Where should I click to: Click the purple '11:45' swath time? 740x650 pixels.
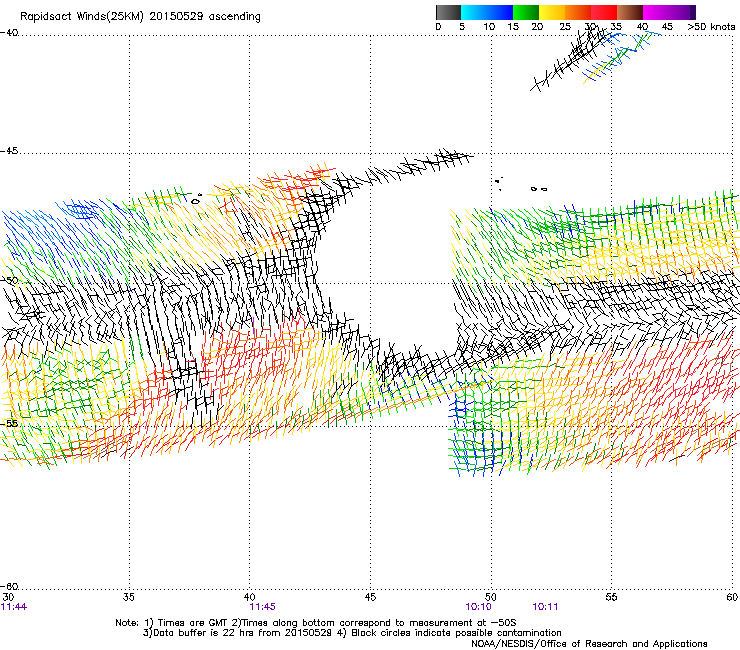[262, 607]
